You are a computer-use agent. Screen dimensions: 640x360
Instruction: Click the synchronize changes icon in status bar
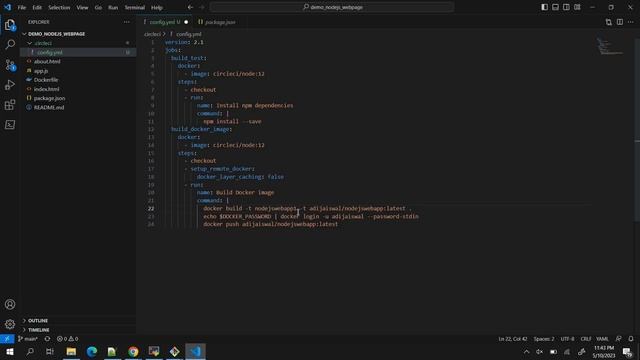pyautogui.click(x=47, y=339)
